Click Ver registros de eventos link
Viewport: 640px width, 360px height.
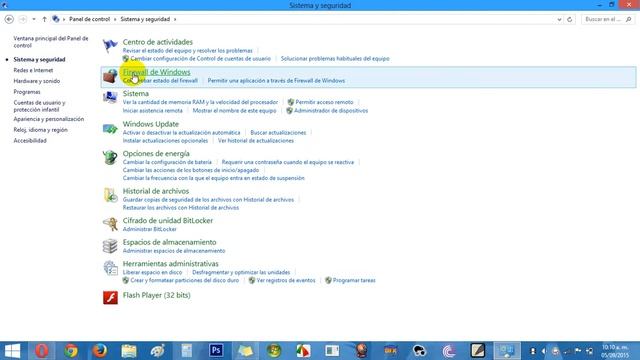point(286,280)
